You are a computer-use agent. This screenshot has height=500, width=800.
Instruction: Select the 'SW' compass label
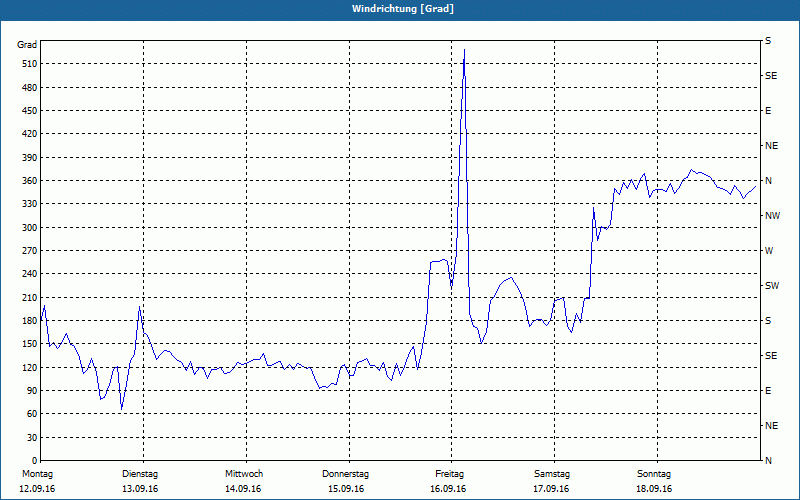click(x=772, y=286)
